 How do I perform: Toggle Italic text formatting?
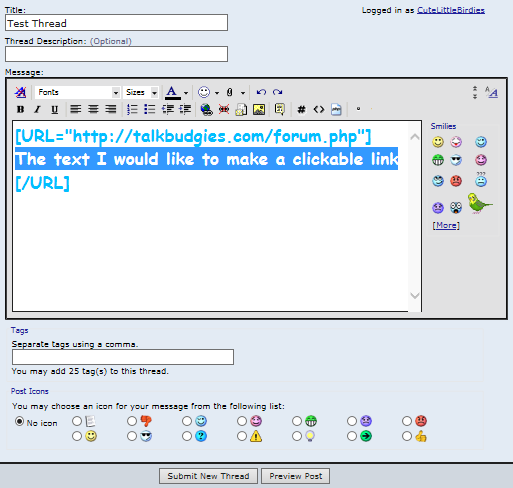[37, 109]
